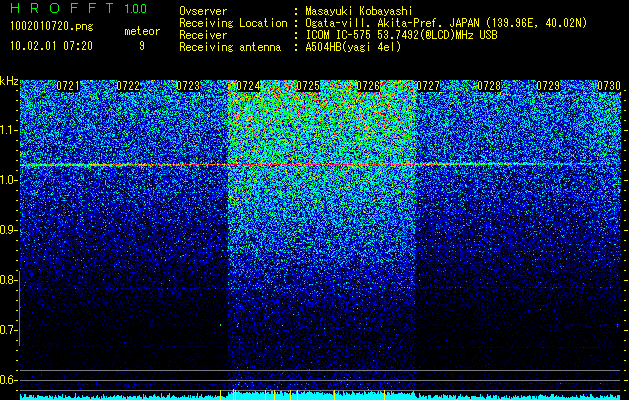Screen dimensions: 629x400
Task: Click the kHz axis unit label
Action: (9, 81)
